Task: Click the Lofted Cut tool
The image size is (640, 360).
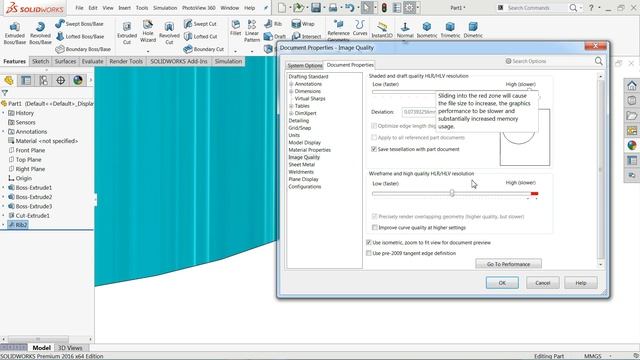Action: 200,36
